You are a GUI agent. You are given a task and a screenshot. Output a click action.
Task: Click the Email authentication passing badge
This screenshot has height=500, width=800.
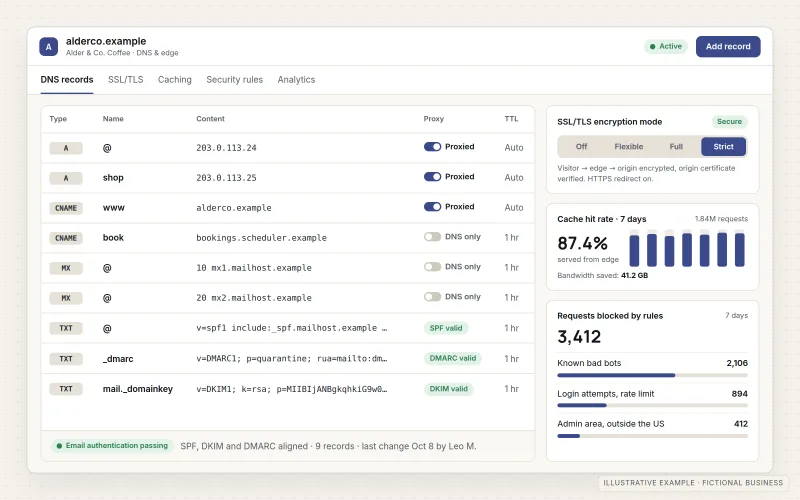112,446
